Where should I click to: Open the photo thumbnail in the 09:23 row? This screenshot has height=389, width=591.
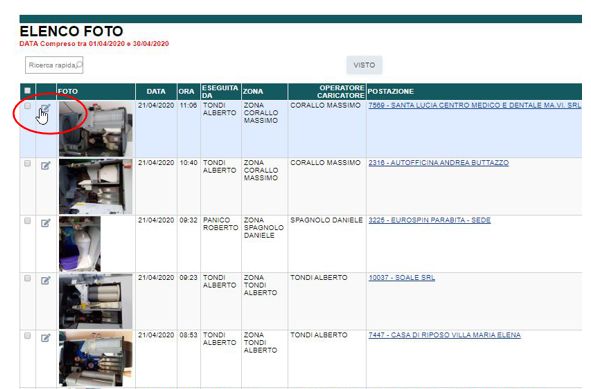tap(96, 301)
